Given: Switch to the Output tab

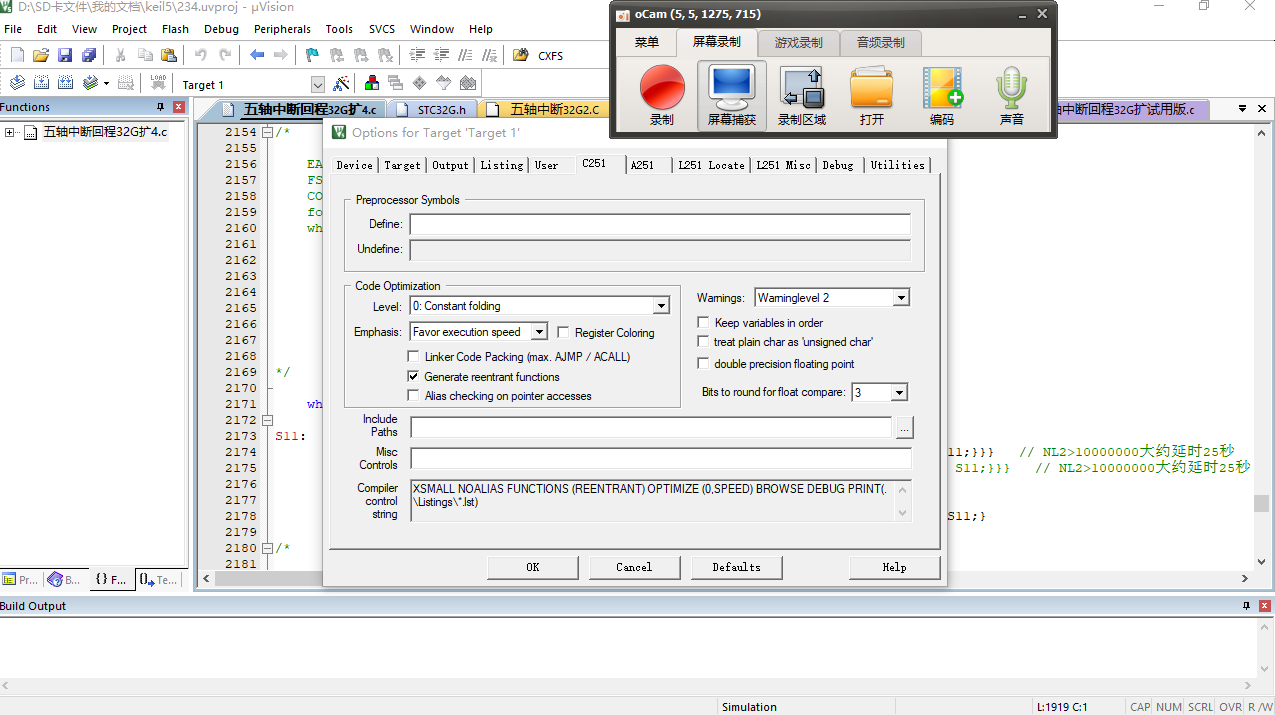Looking at the screenshot, I should [451, 165].
